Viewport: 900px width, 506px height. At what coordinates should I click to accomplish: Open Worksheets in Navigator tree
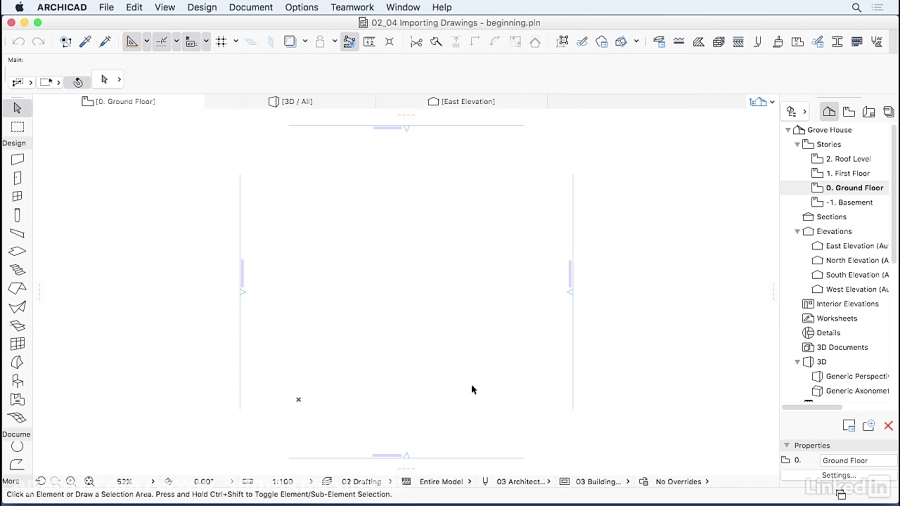pyautogui.click(x=836, y=318)
